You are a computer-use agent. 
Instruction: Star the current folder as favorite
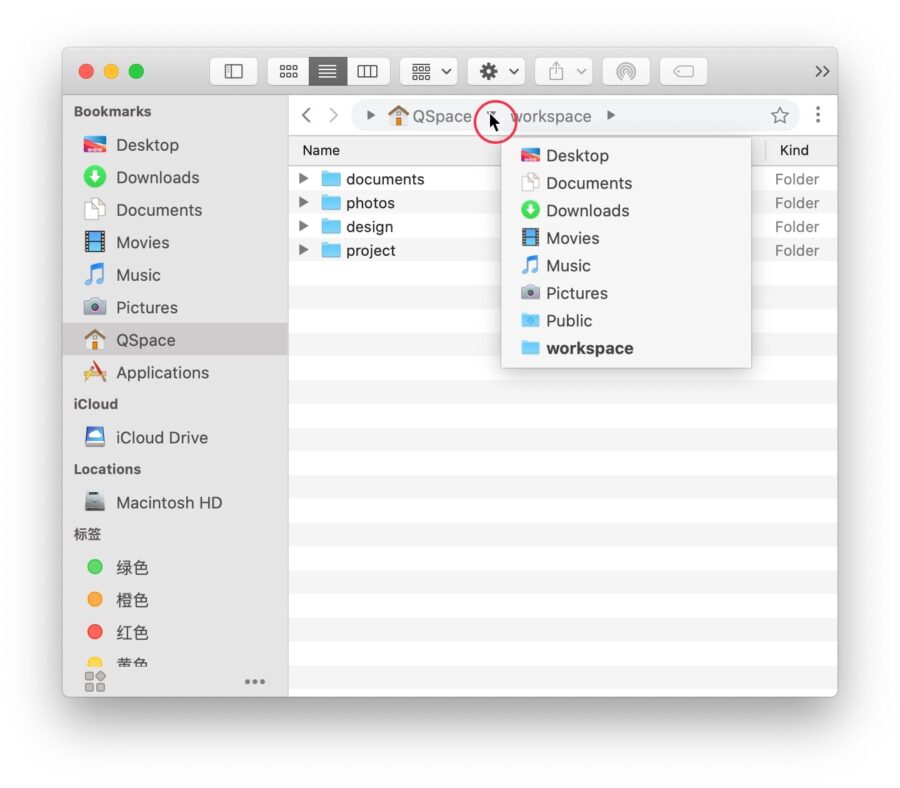(780, 115)
